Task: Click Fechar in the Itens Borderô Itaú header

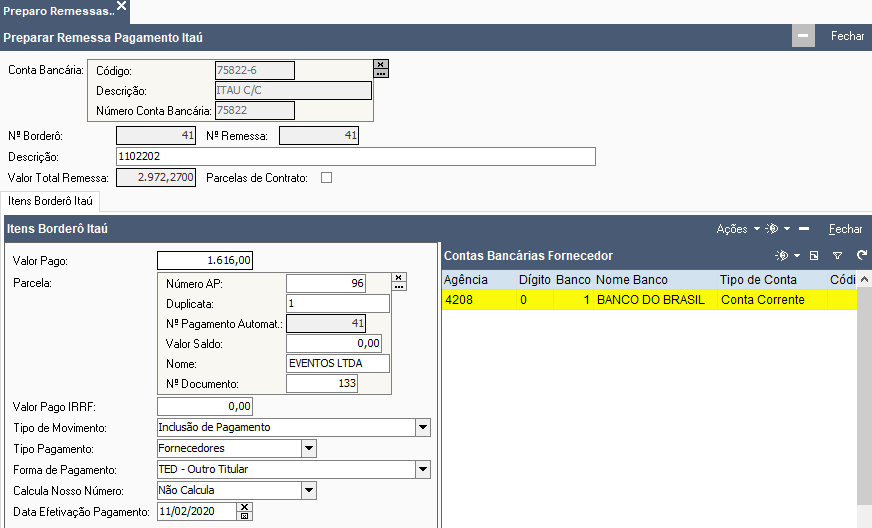Action: (x=845, y=229)
